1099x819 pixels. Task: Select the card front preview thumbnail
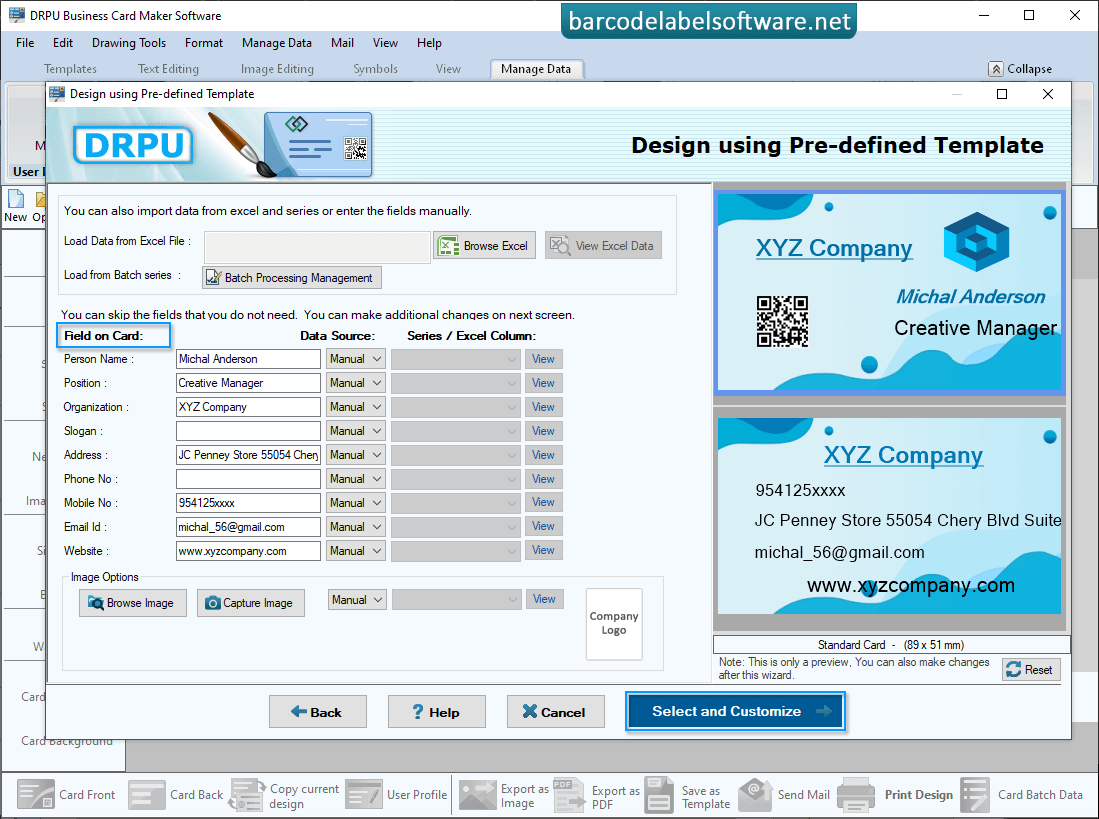[x=890, y=293]
